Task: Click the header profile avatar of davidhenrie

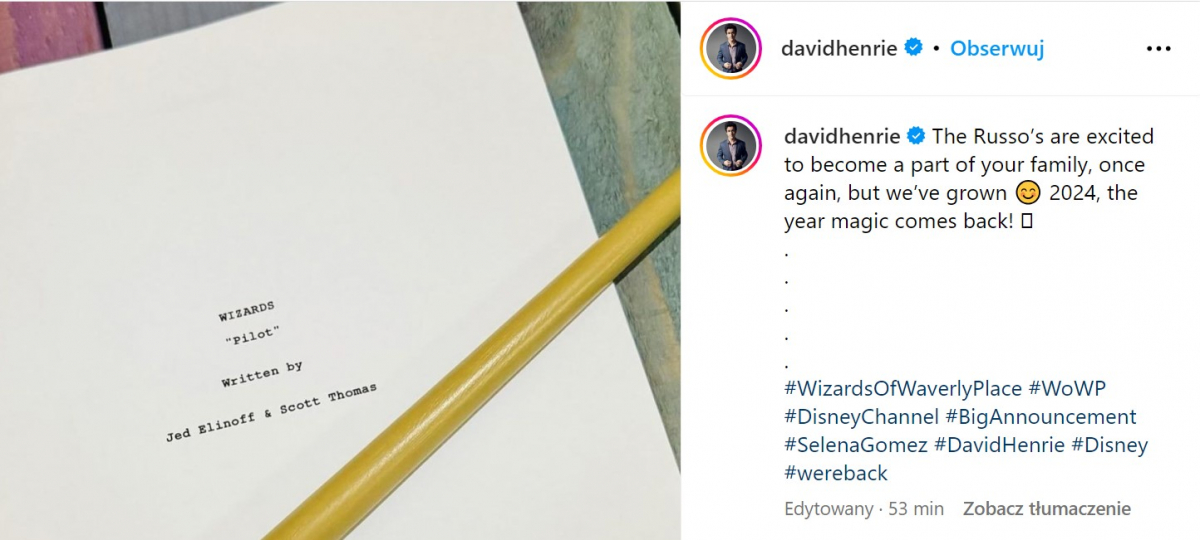Action: pos(731,48)
